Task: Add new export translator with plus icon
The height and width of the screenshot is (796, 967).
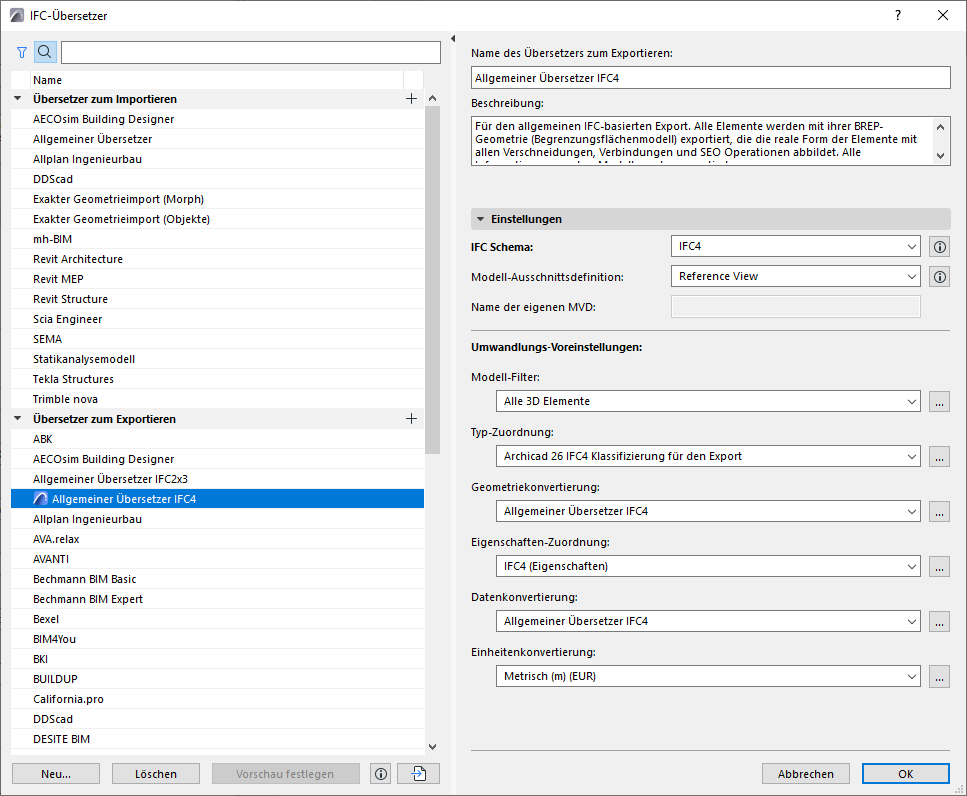Action: tap(411, 419)
